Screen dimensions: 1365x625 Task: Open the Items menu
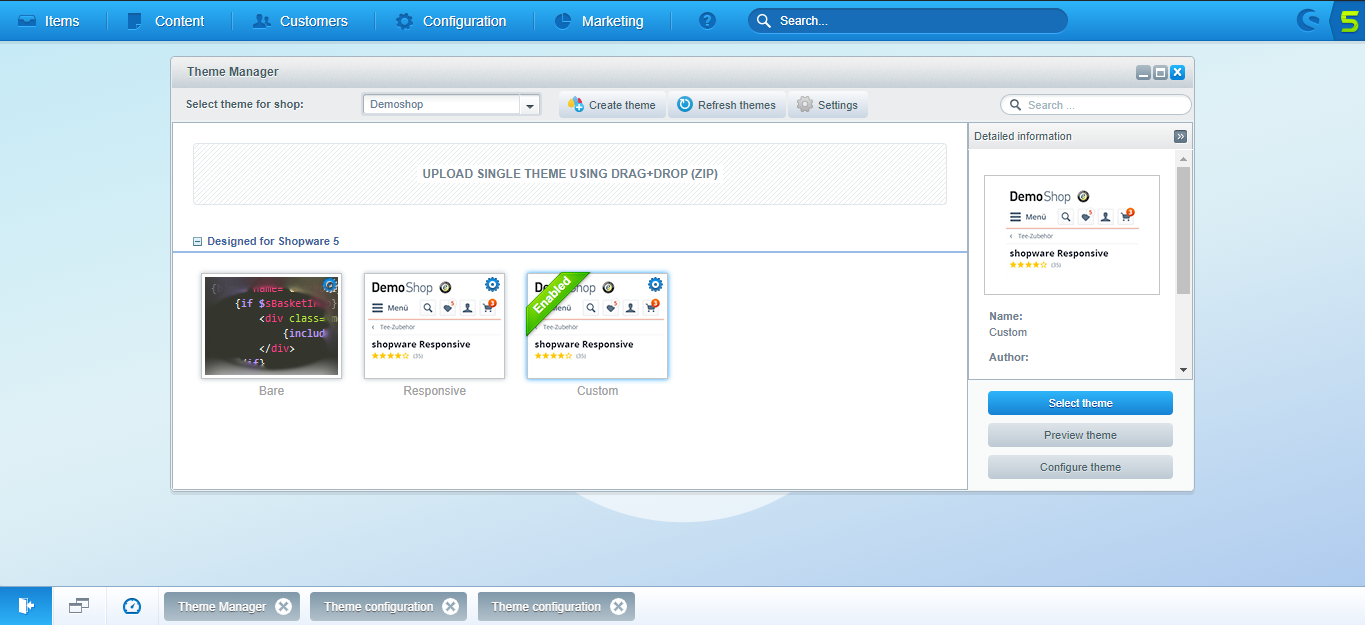click(49, 20)
